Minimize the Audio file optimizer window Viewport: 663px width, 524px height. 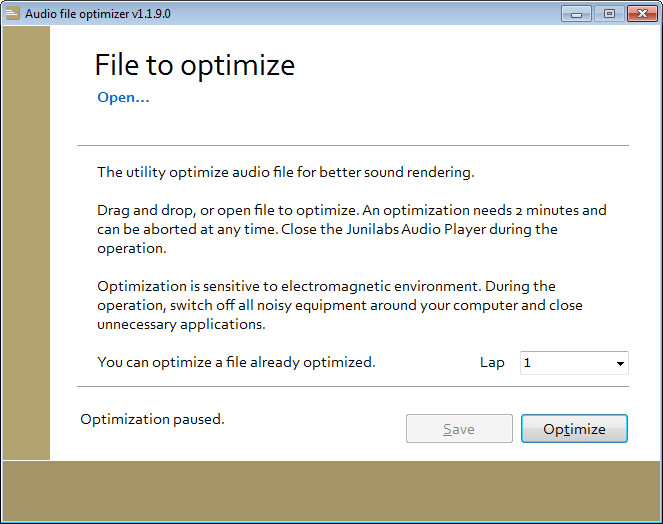[x=576, y=14]
